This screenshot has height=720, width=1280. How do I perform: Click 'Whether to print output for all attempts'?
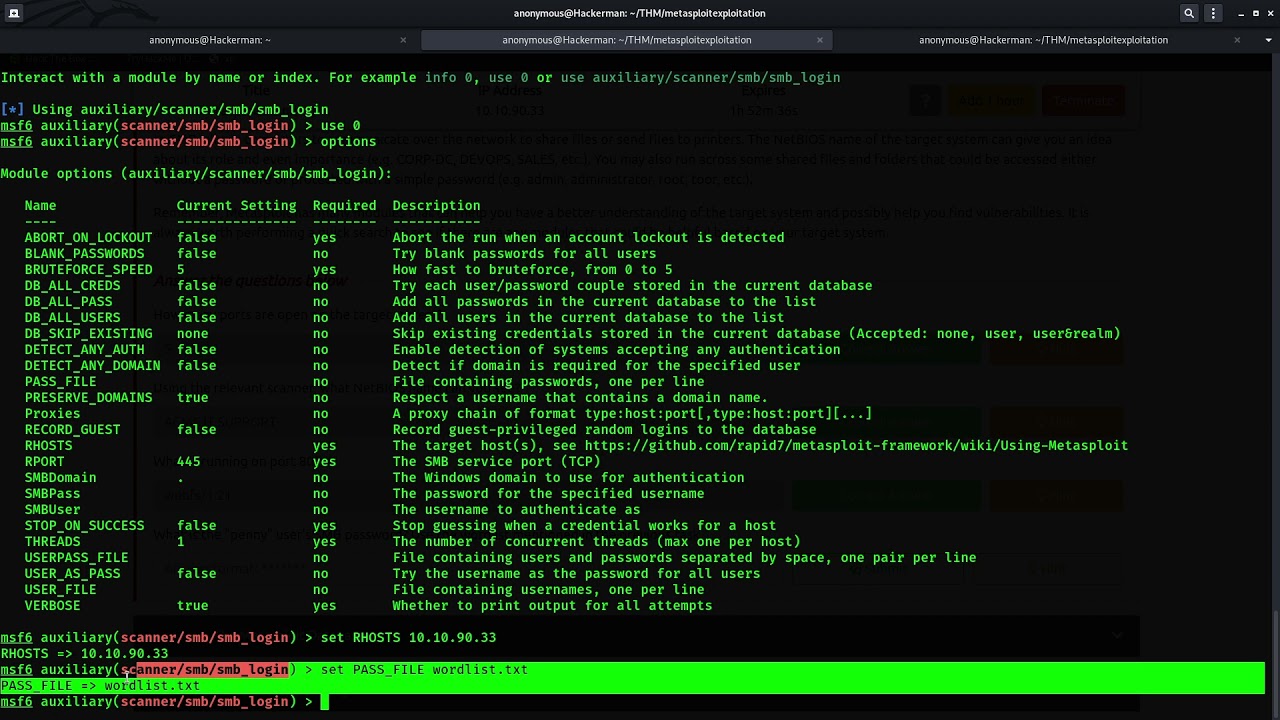552,606
